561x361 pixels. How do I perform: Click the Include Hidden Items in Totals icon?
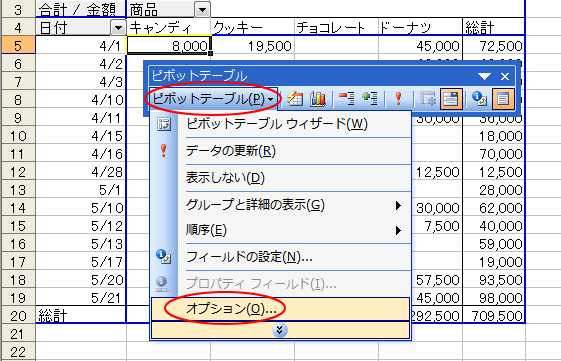[x=428, y=98]
